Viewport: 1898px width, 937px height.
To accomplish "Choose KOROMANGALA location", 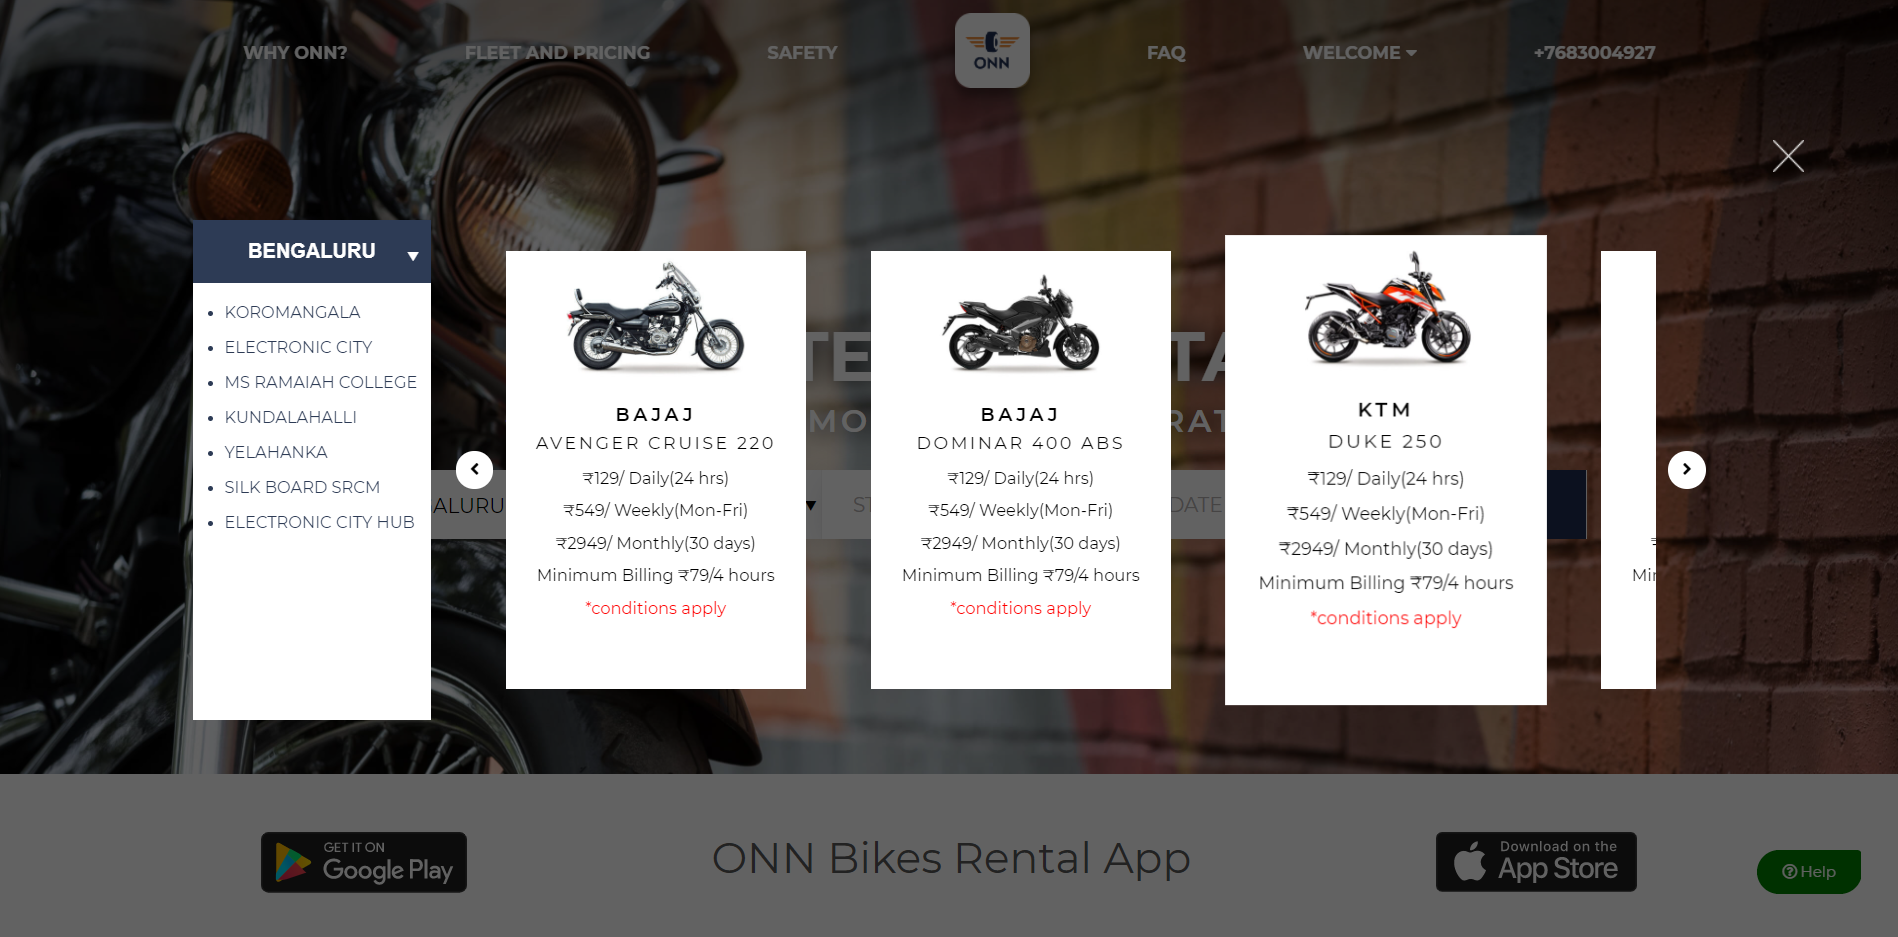I will (x=292, y=312).
